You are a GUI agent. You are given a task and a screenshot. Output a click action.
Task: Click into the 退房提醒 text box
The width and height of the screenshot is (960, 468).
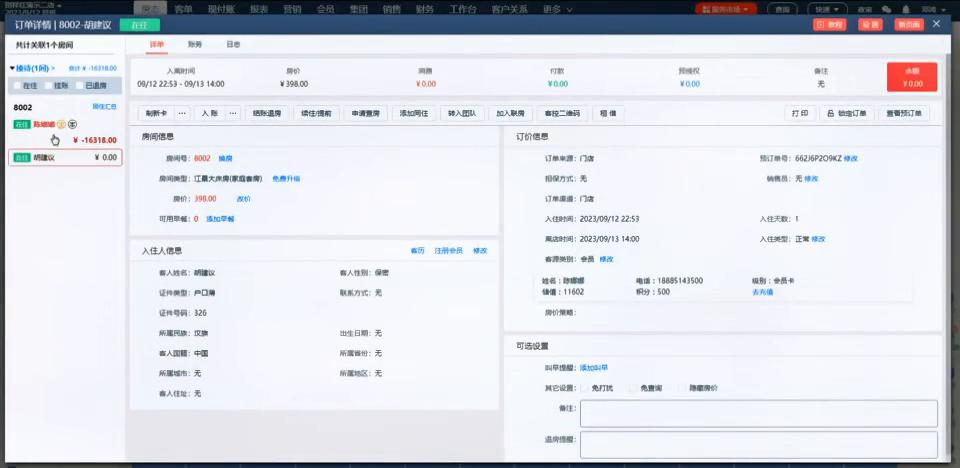pyautogui.click(x=759, y=445)
